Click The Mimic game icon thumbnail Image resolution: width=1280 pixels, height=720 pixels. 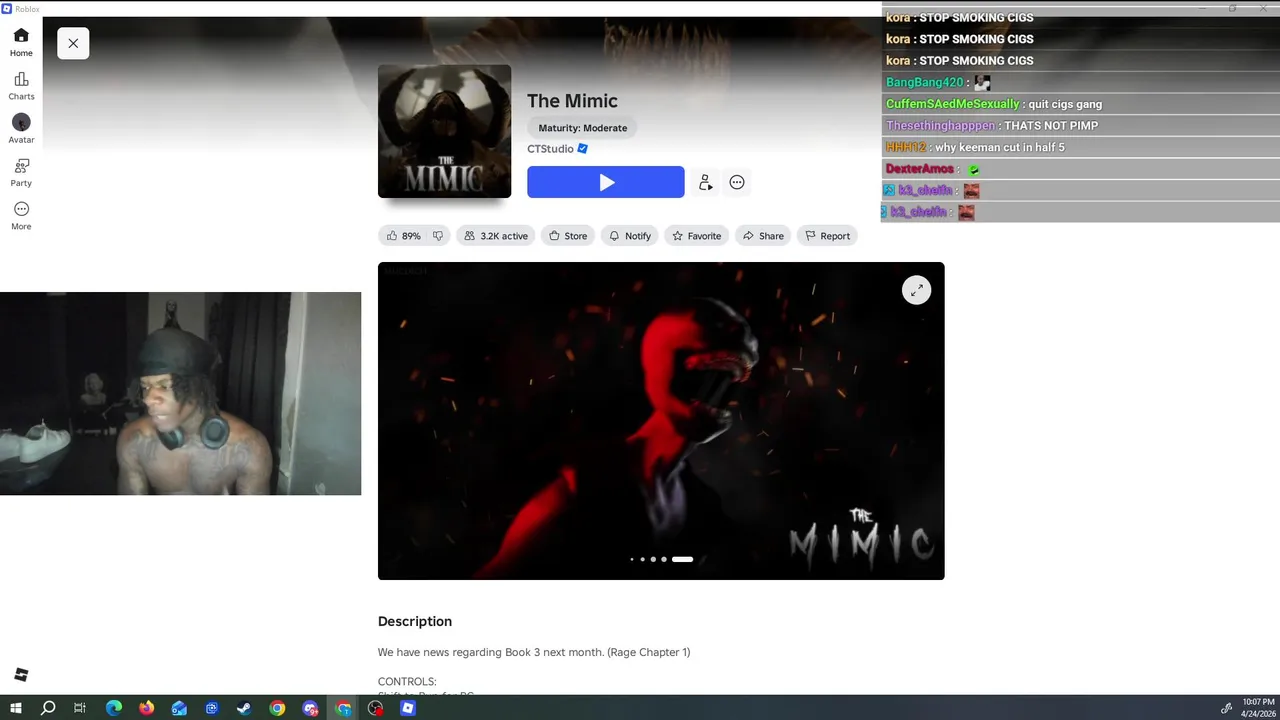[x=444, y=132]
